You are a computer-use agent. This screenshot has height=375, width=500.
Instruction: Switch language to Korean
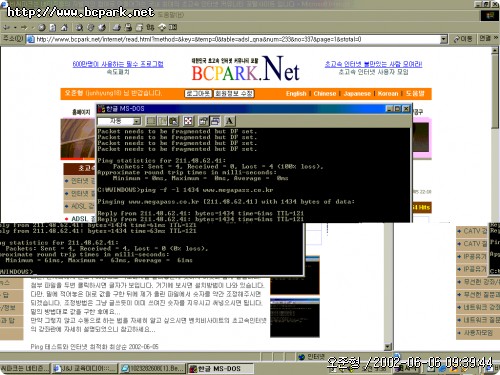(x=388, y=94)
